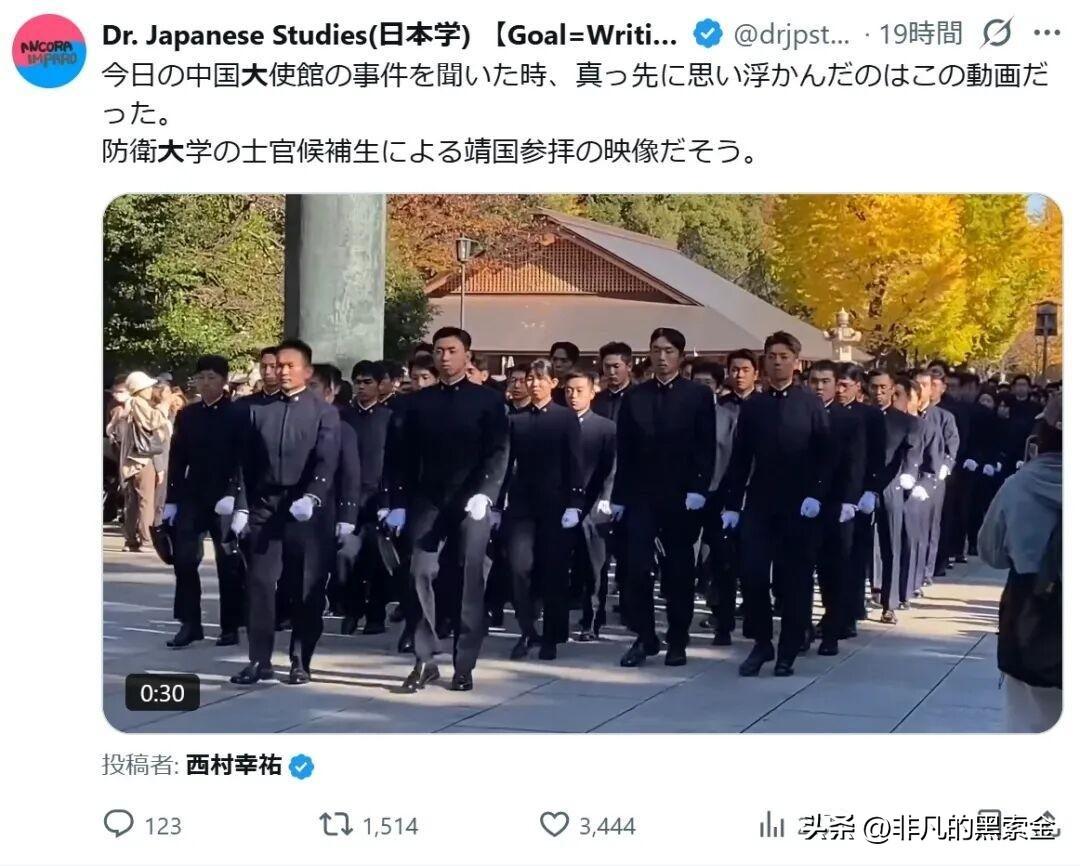Open the 西村幸祐 poster profile link
The image size is (1080, 866).
click(233, 765)
